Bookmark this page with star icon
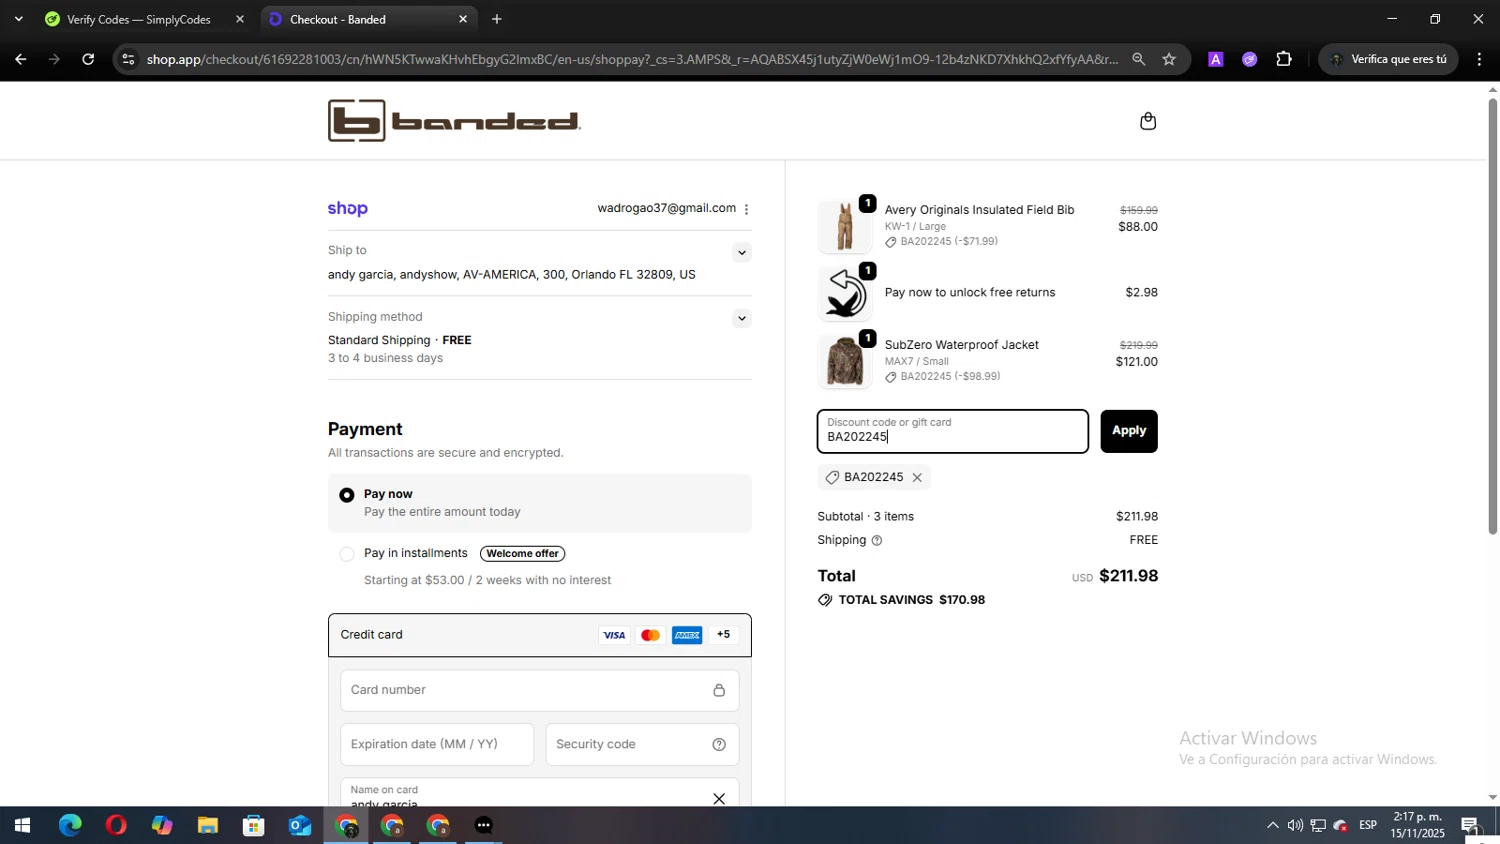Image resolution: width=1500 pixels, height=844 pixels. point(1169,59)
